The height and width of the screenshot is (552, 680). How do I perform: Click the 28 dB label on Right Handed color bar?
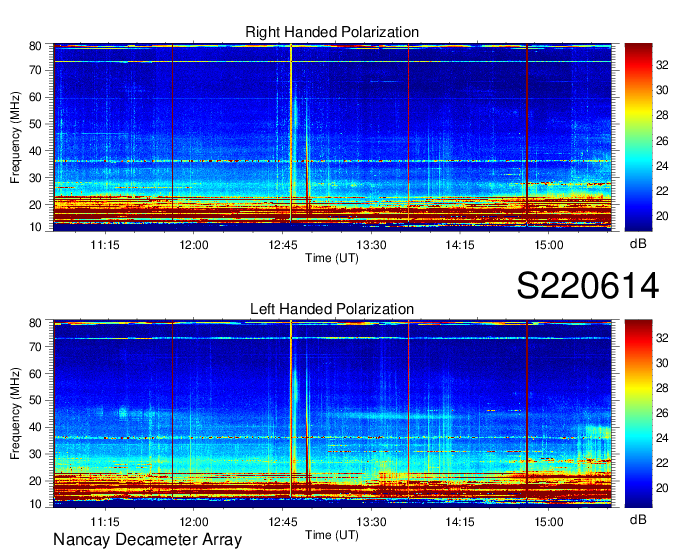coord(662,115)
